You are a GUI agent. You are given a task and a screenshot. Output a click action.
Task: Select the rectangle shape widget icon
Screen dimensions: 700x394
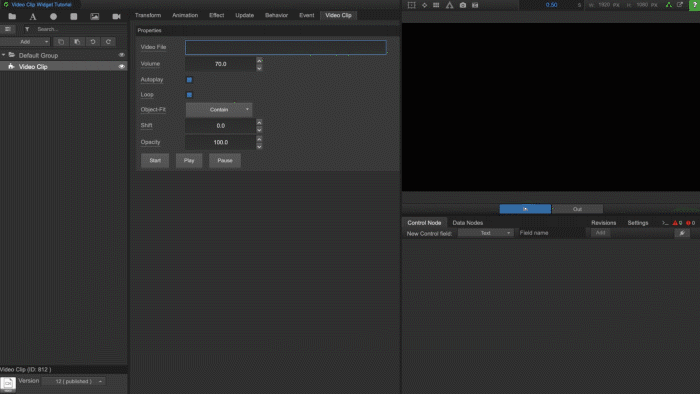[x=74, y=17]
